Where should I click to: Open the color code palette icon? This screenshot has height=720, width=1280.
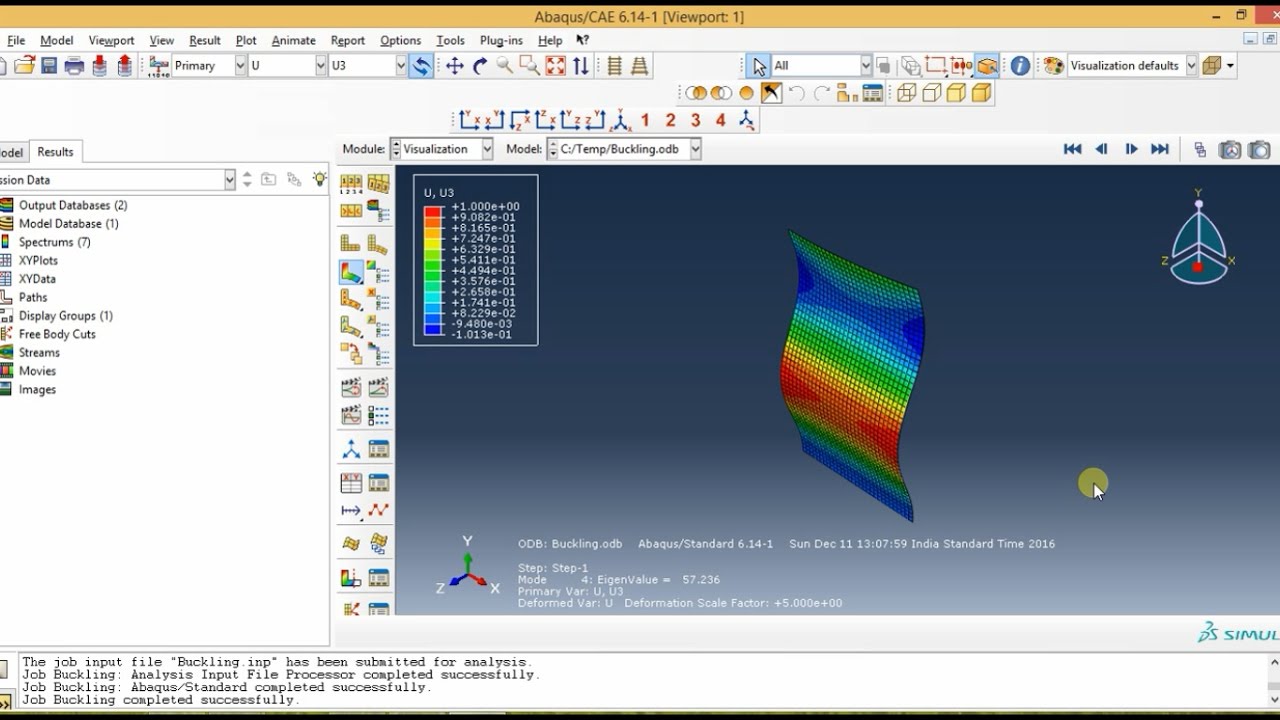1053,66
